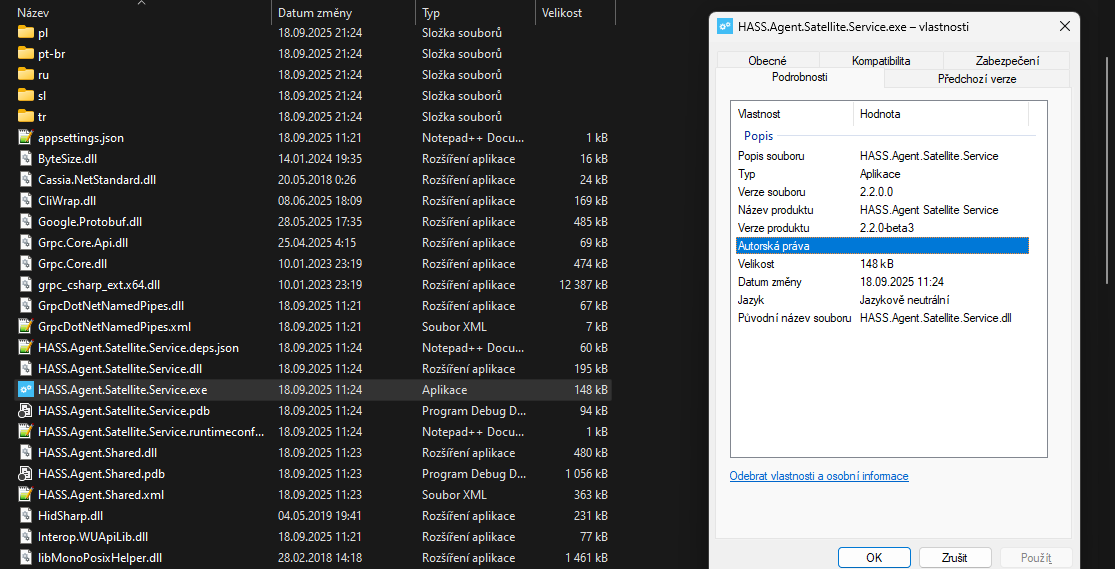Click the GrpcDotNetNamedPipes.dll file icon
The width and height of the screenshot is (1115, 569).
[26, 306]
